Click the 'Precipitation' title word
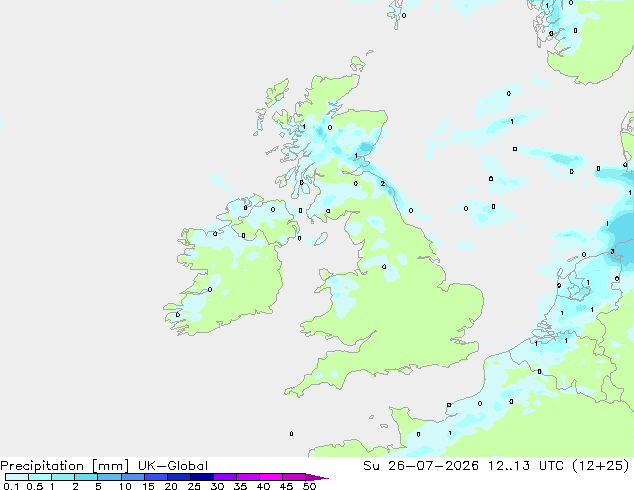Screen dimensions: 634x490 pos(42,466)
